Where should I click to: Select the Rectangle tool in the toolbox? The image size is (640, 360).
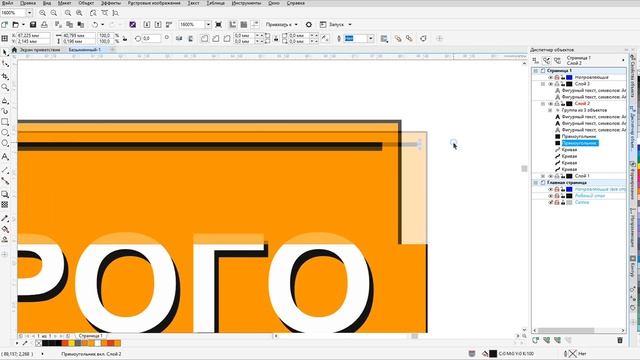click(5, 122)
